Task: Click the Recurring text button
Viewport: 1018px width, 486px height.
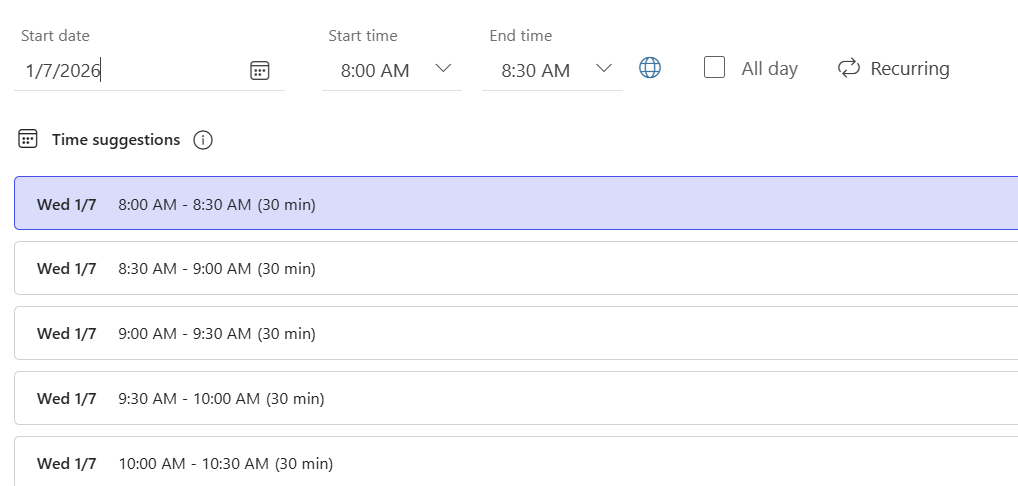Action: coord(909,69)
